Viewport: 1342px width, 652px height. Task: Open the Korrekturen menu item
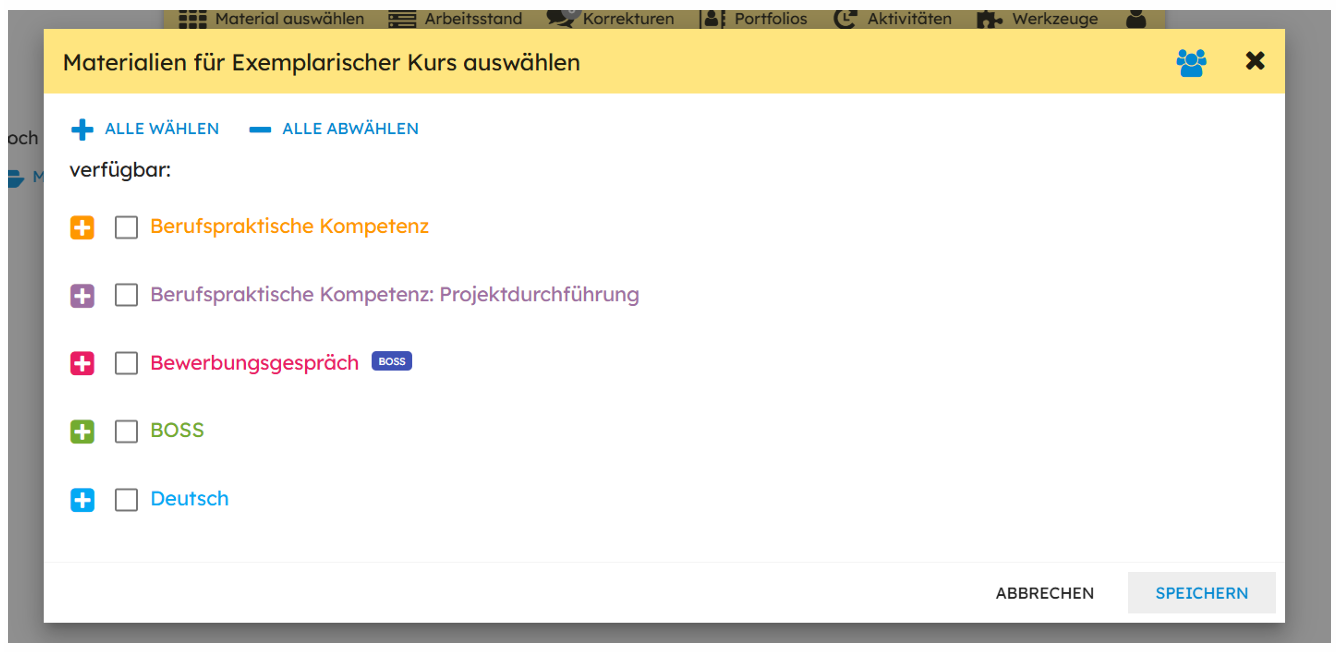coord(611,18)
